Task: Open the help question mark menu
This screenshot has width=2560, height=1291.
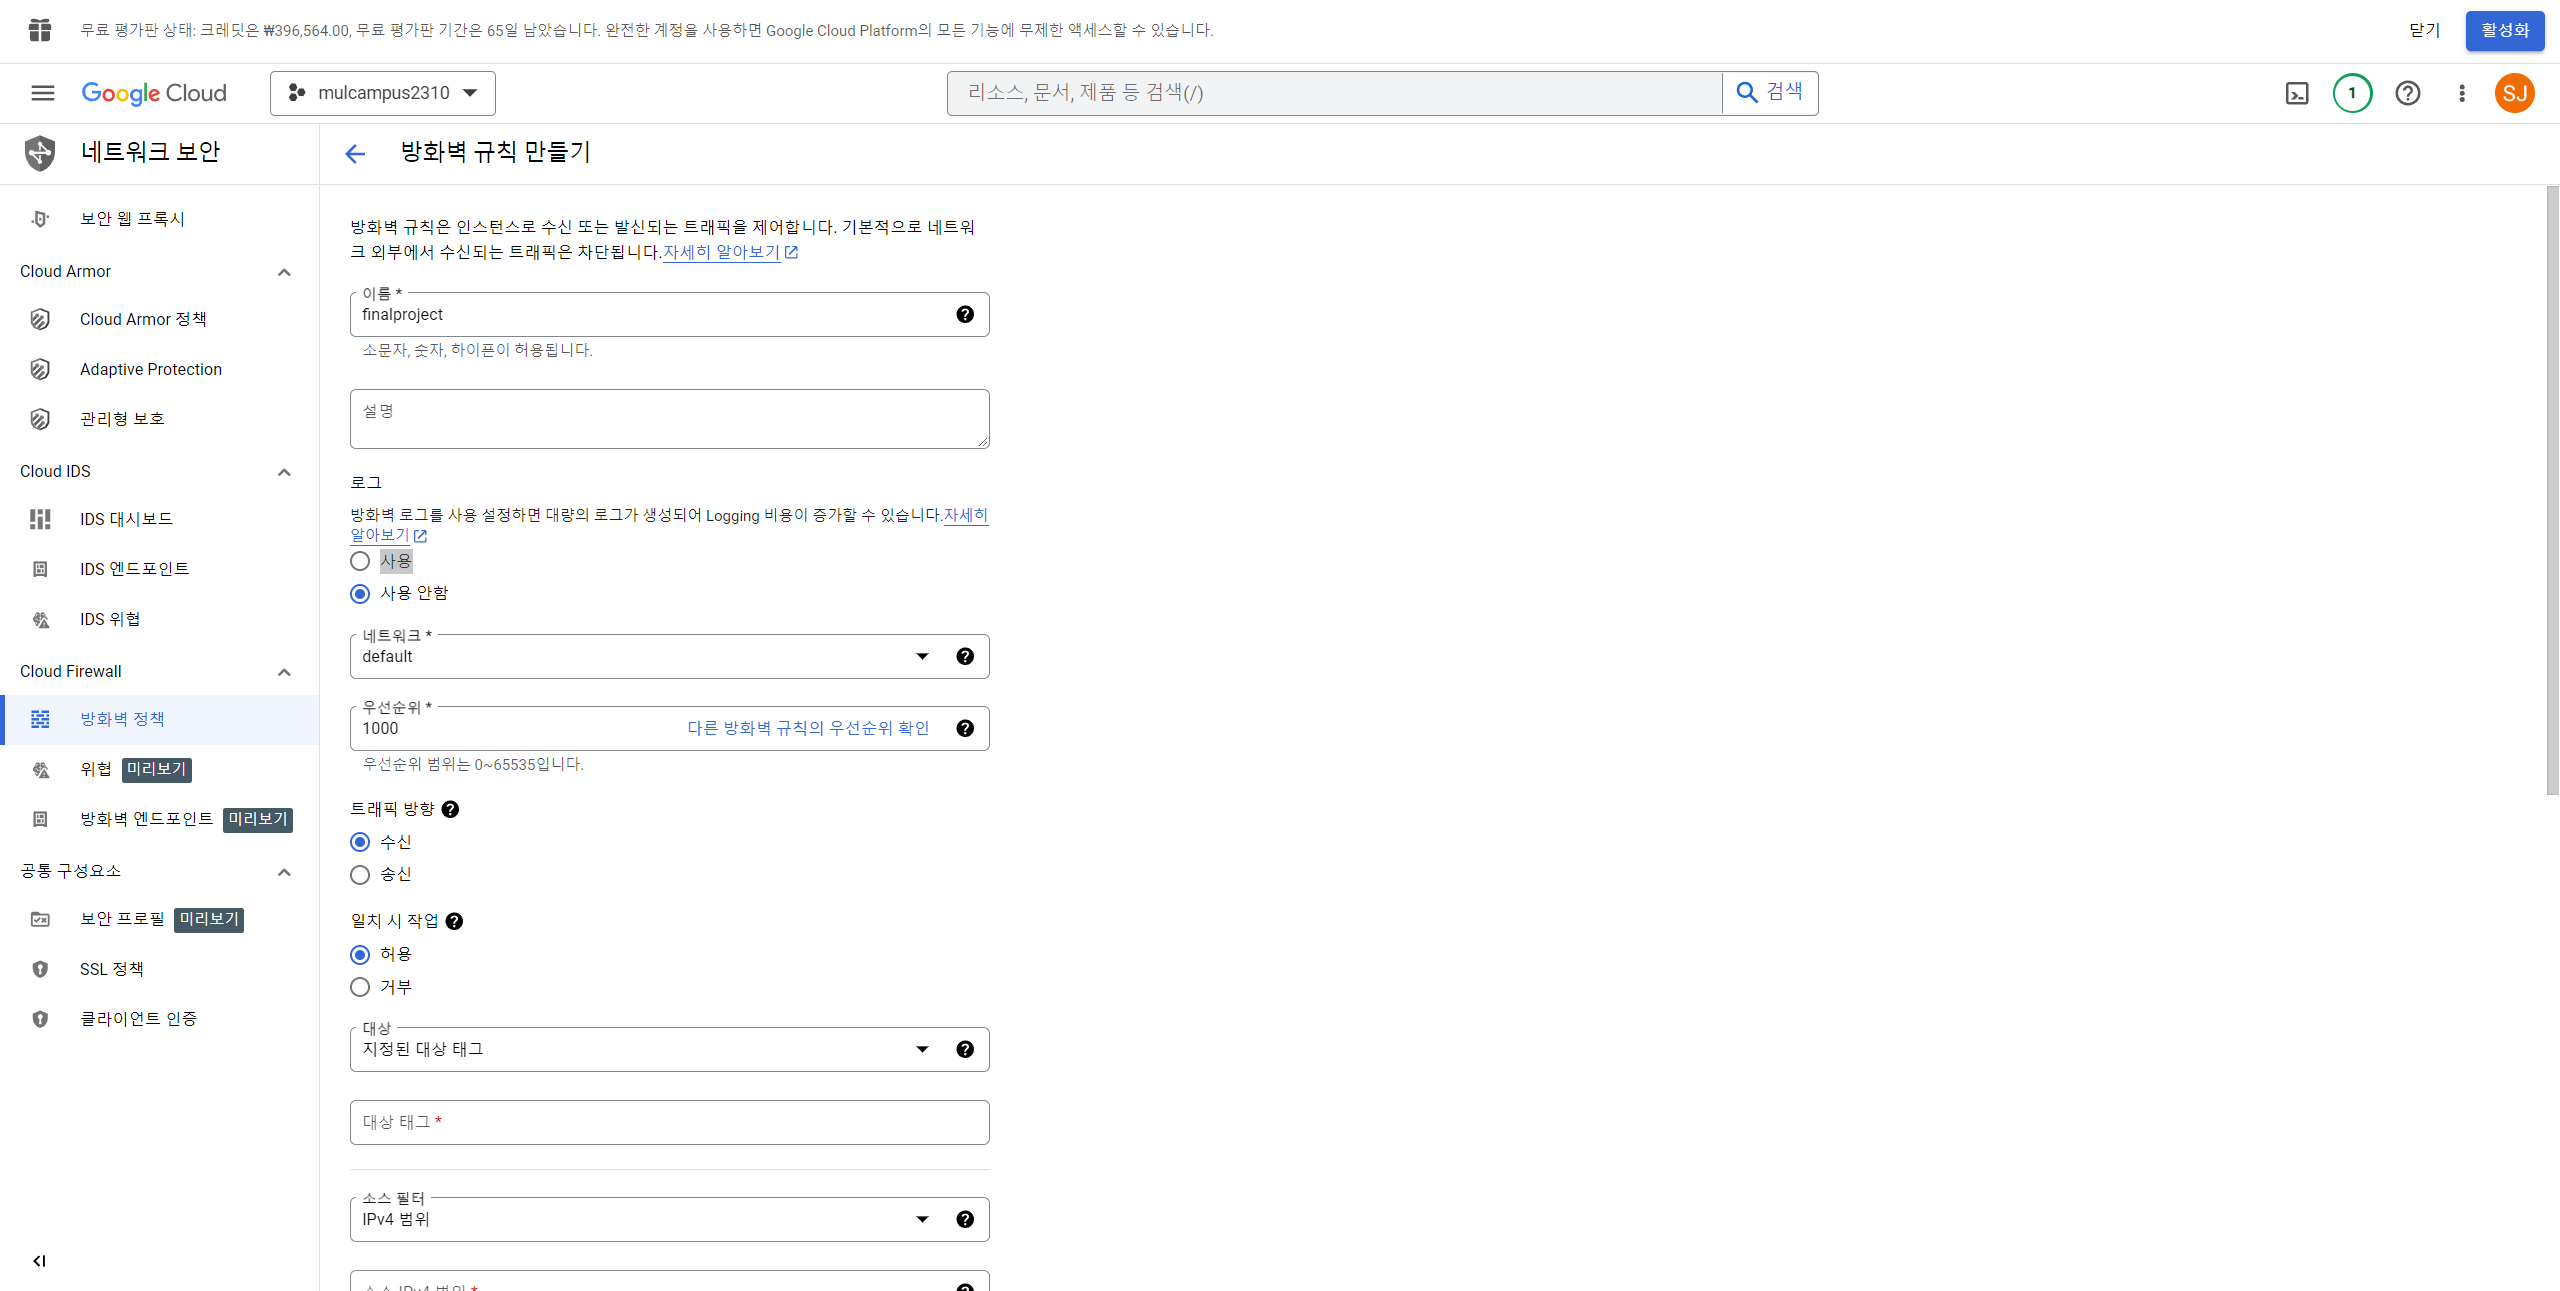Action: [2408, 93]
